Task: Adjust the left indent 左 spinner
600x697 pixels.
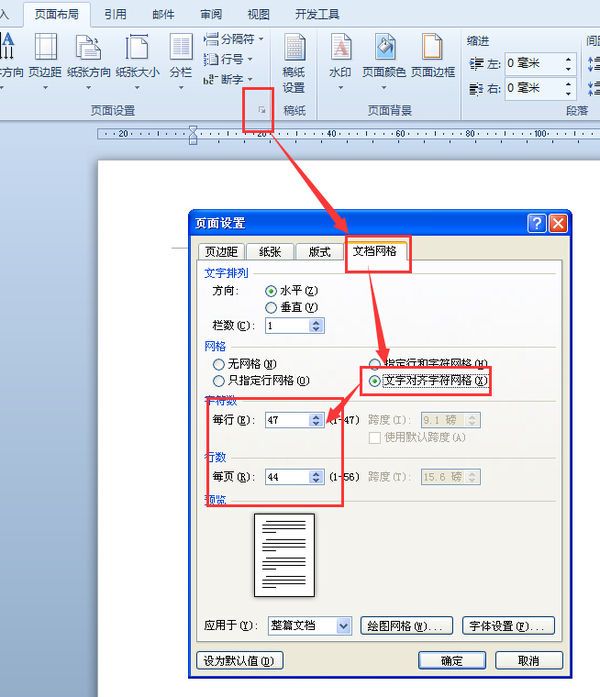Action: coord(568,64)
